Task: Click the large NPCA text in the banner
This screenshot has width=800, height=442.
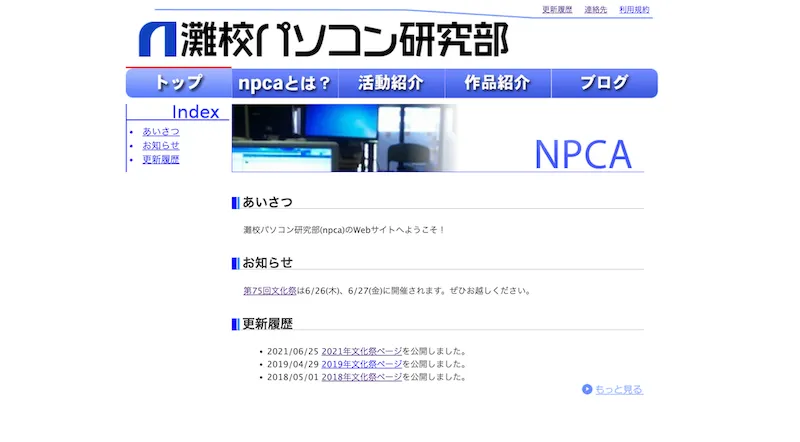Action: [x=583, y=154]
